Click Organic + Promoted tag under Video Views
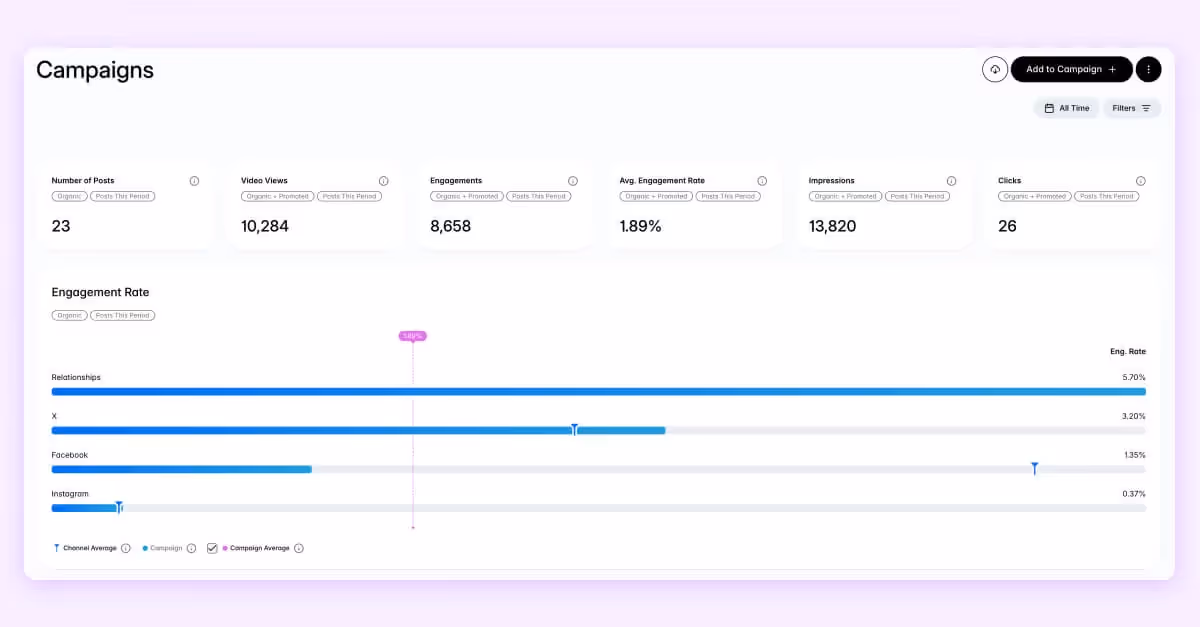 (277, 196)
